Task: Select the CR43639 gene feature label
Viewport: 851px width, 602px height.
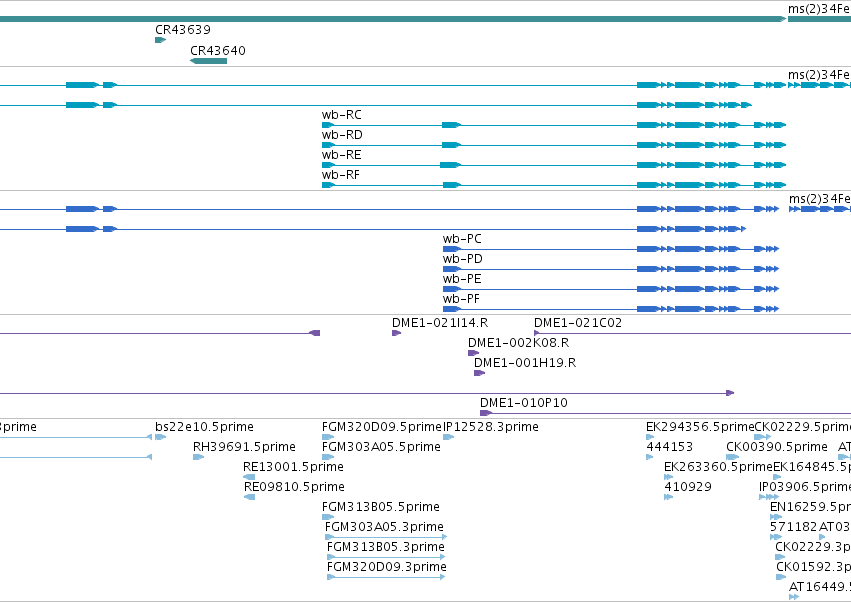Action: click(x=183, y=30)
